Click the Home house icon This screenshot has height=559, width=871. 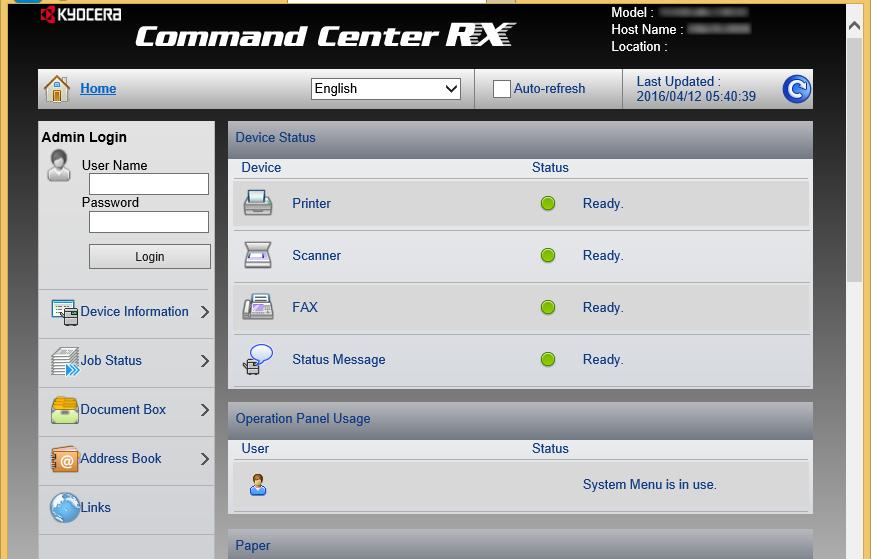point(57,89)
